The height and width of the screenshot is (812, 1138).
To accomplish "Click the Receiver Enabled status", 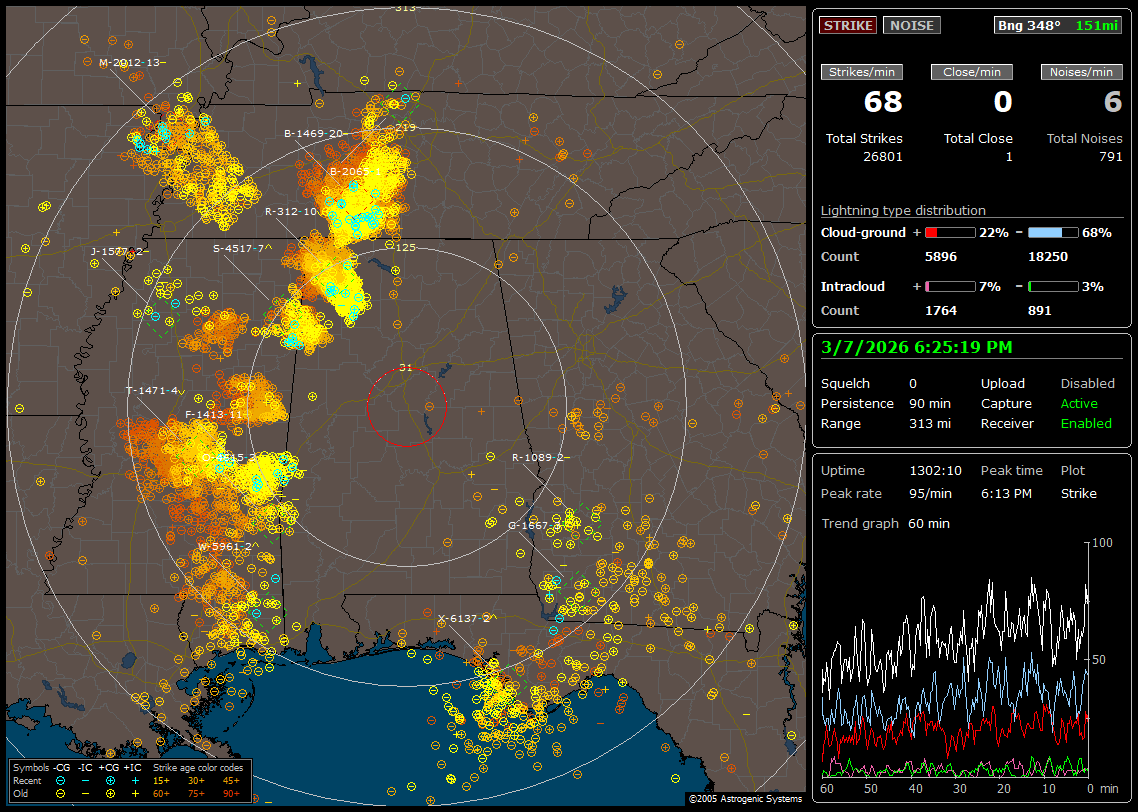I will pos(1085,423).
